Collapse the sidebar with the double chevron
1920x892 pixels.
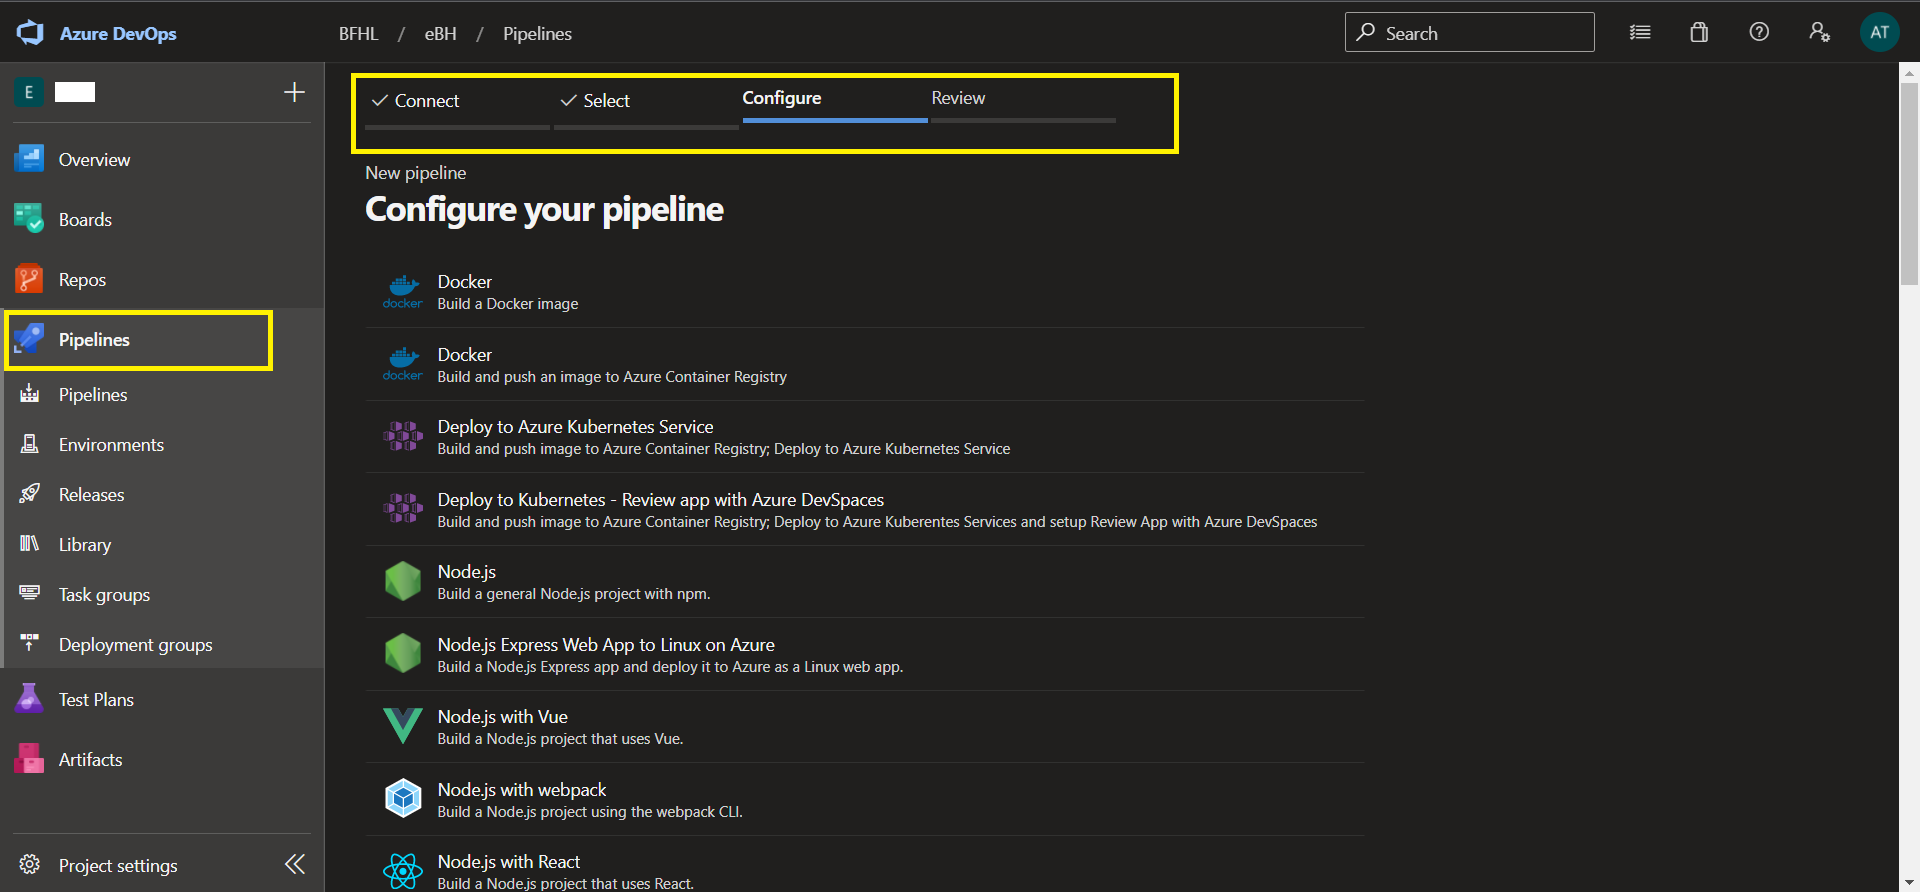[295, 865]
